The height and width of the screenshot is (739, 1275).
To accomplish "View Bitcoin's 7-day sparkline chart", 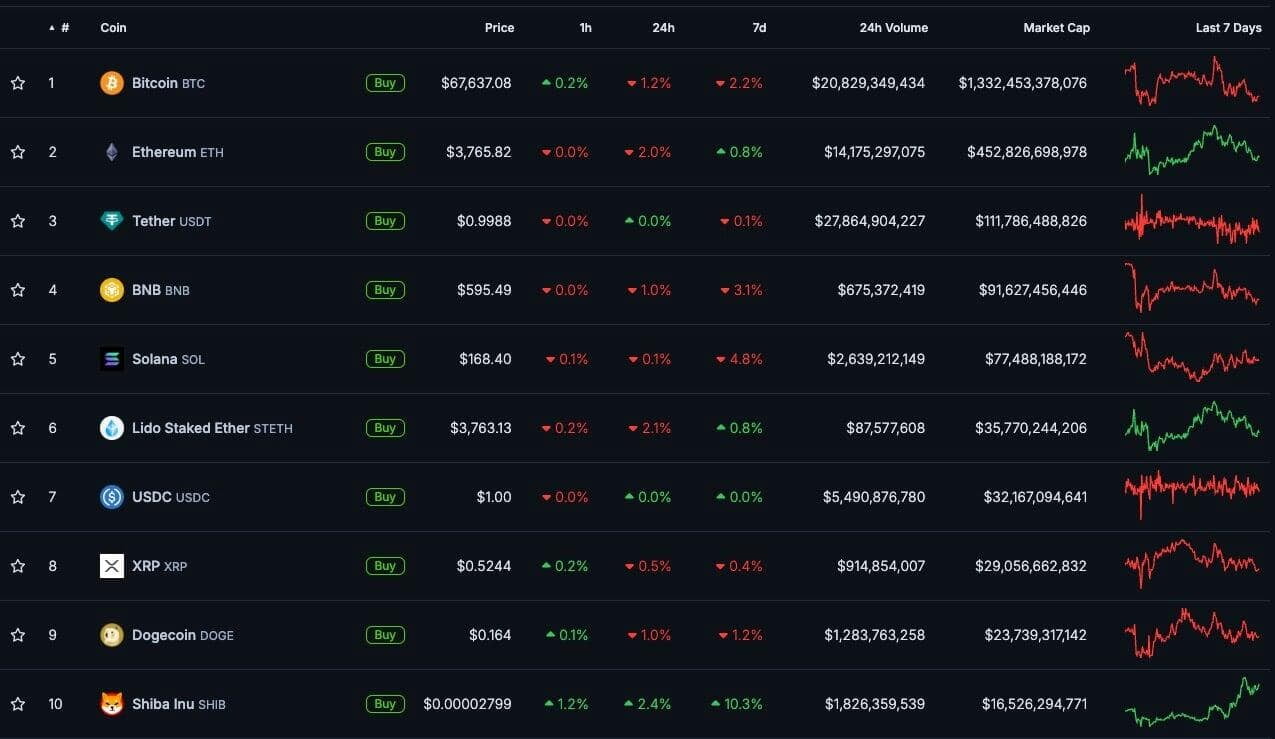I will [1192, 81].
